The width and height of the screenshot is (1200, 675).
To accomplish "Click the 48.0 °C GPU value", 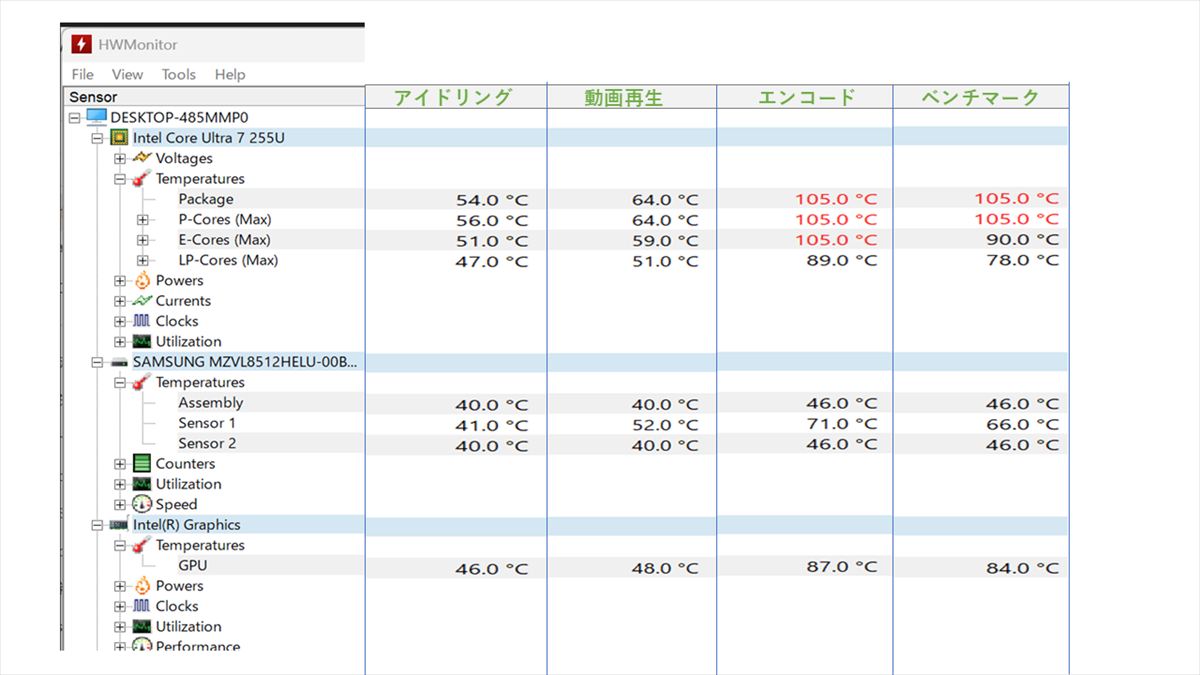I will (x=666, y=568).
